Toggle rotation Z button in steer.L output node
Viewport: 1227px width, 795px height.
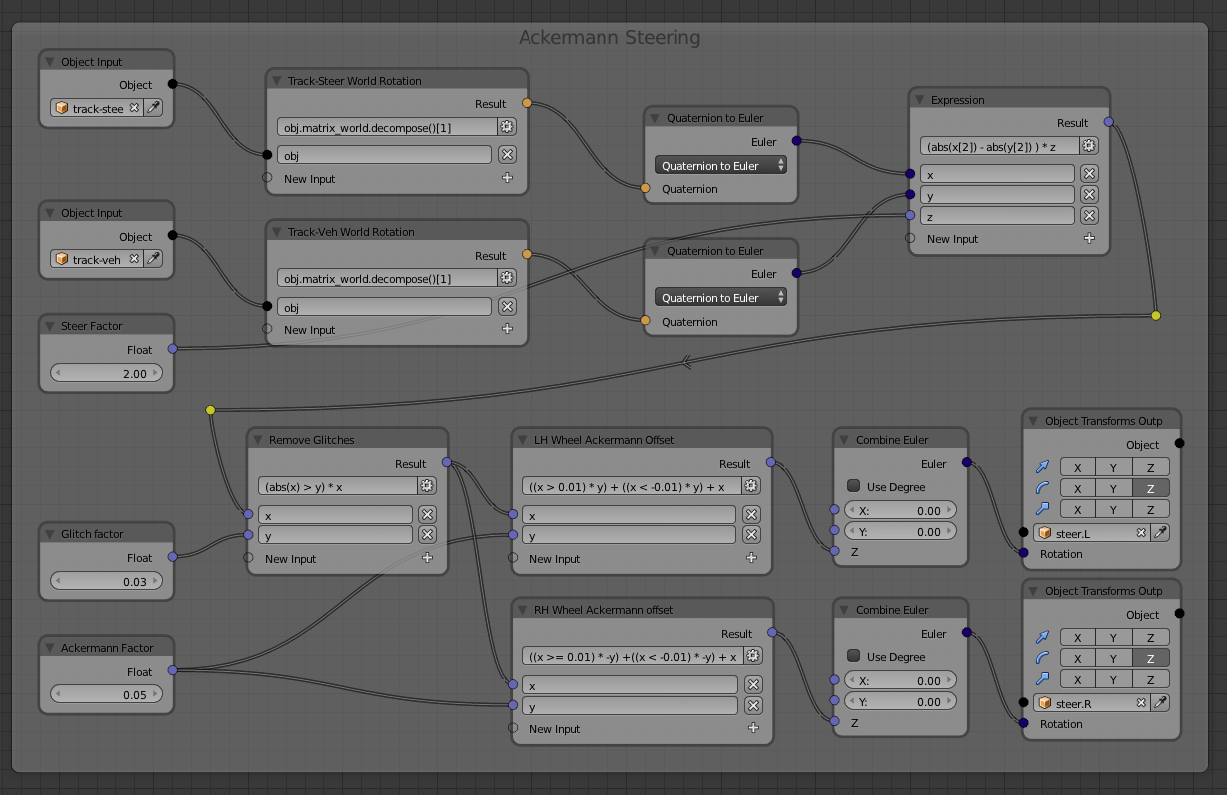[x=1150, y=488]
